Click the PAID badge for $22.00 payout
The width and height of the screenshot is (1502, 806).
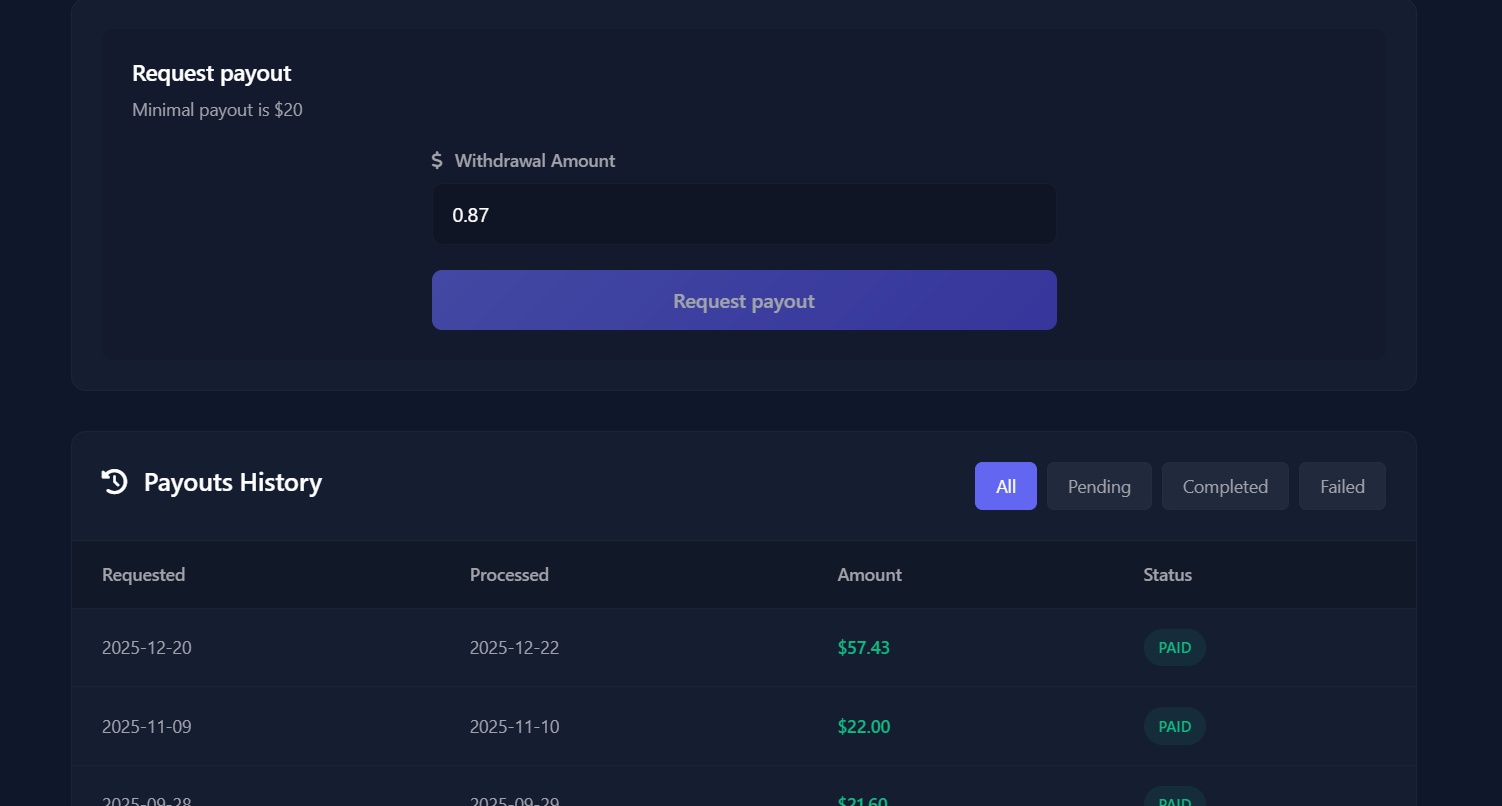(1174, 727)
